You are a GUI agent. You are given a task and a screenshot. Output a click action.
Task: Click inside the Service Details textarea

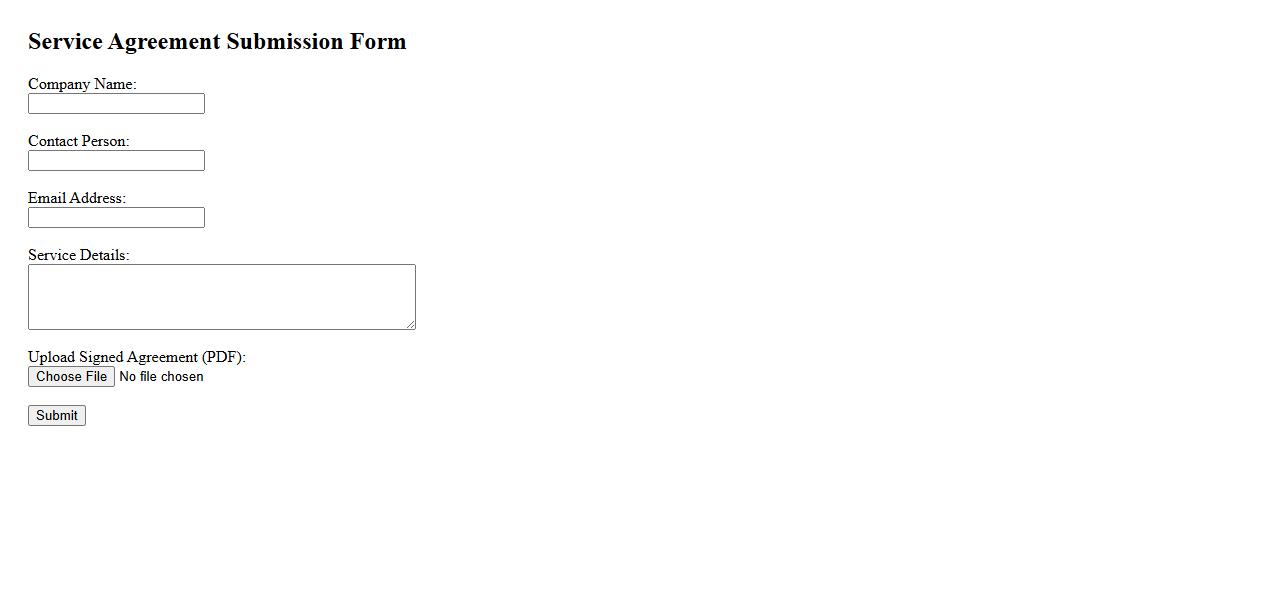tap(221, 297)
